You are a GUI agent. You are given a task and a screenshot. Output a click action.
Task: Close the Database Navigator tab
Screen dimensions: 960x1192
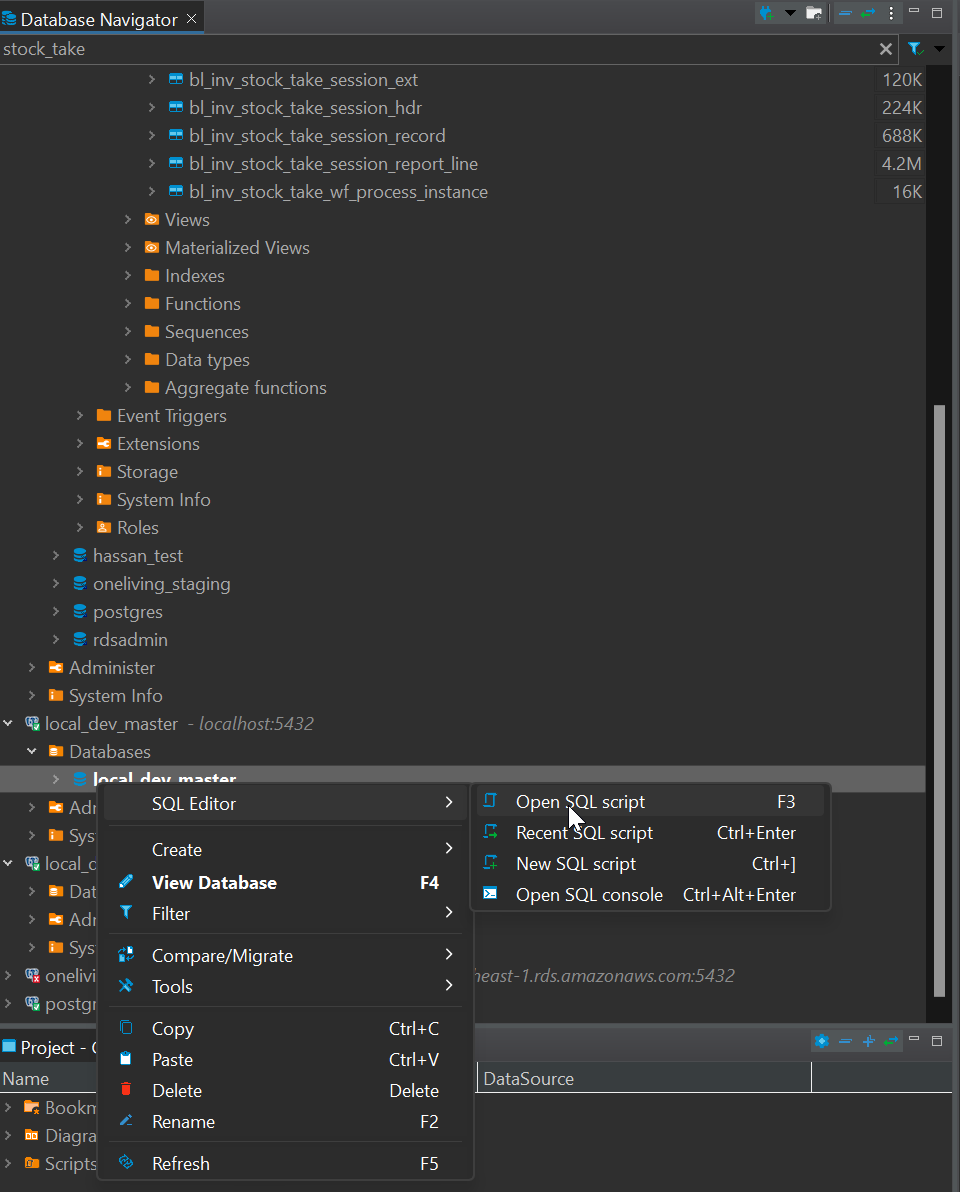click(192, 18)
